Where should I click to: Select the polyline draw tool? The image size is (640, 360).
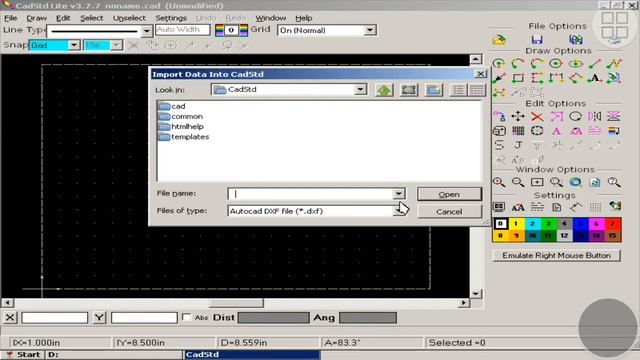click(614, 64)
